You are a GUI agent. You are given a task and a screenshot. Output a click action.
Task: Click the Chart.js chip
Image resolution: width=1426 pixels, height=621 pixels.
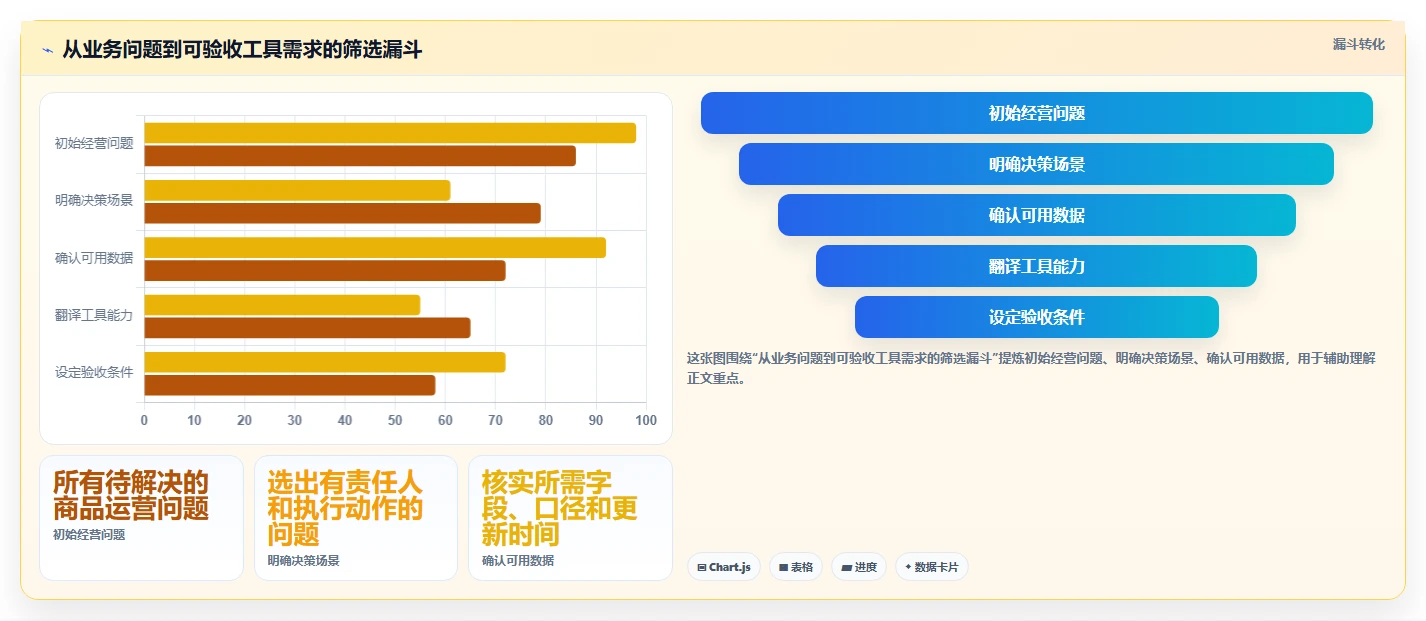[x=724, y=567]
